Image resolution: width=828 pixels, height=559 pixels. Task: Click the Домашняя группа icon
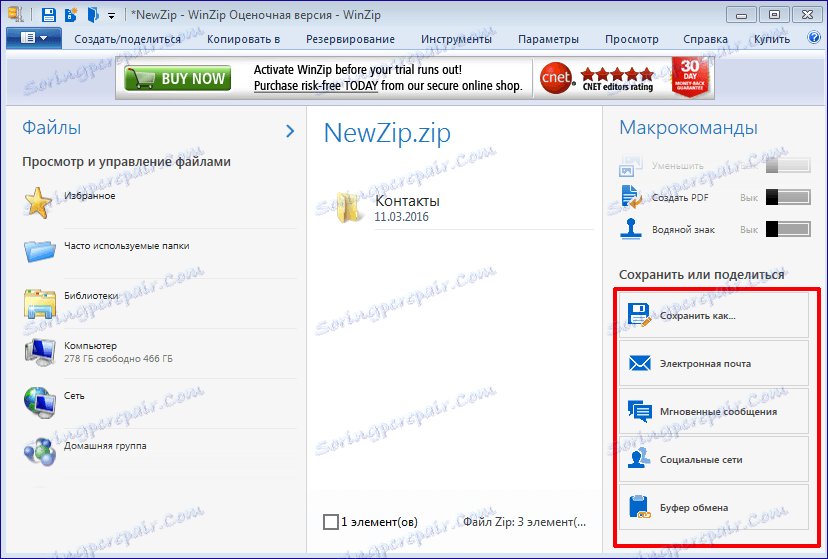click(x=40, y=452)
